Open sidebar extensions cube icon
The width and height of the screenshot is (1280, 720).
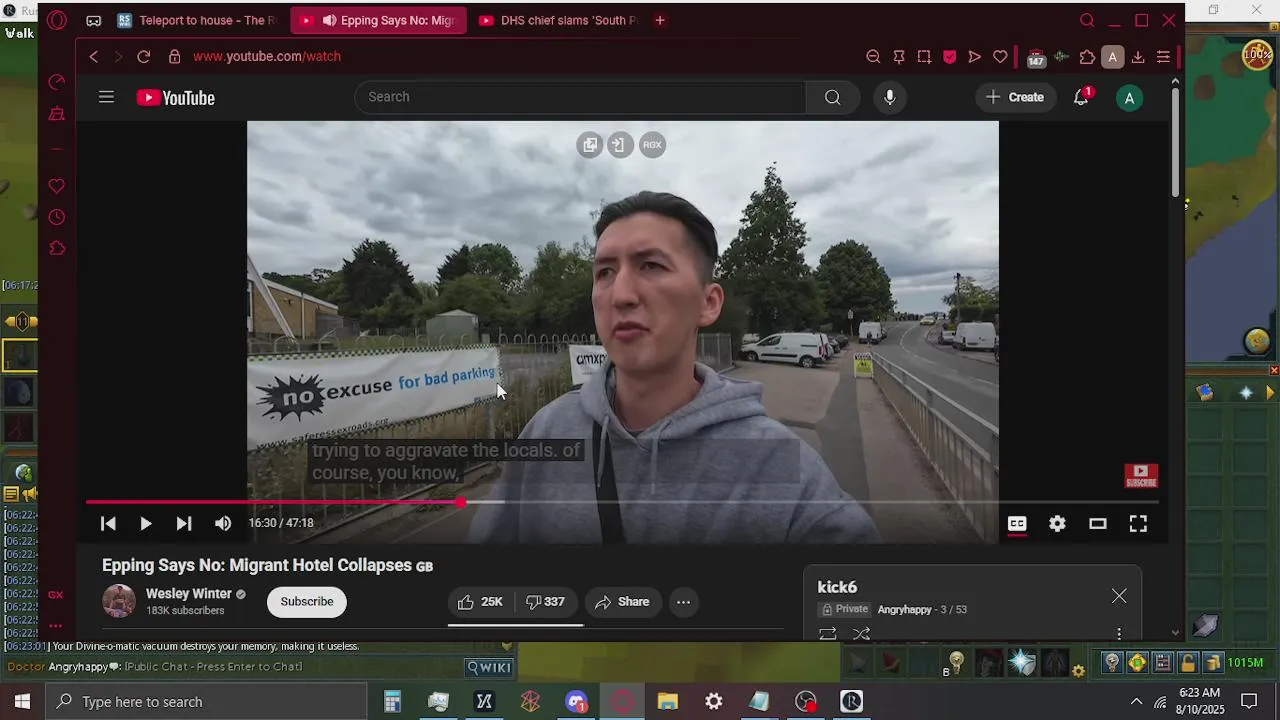(57, 248)
